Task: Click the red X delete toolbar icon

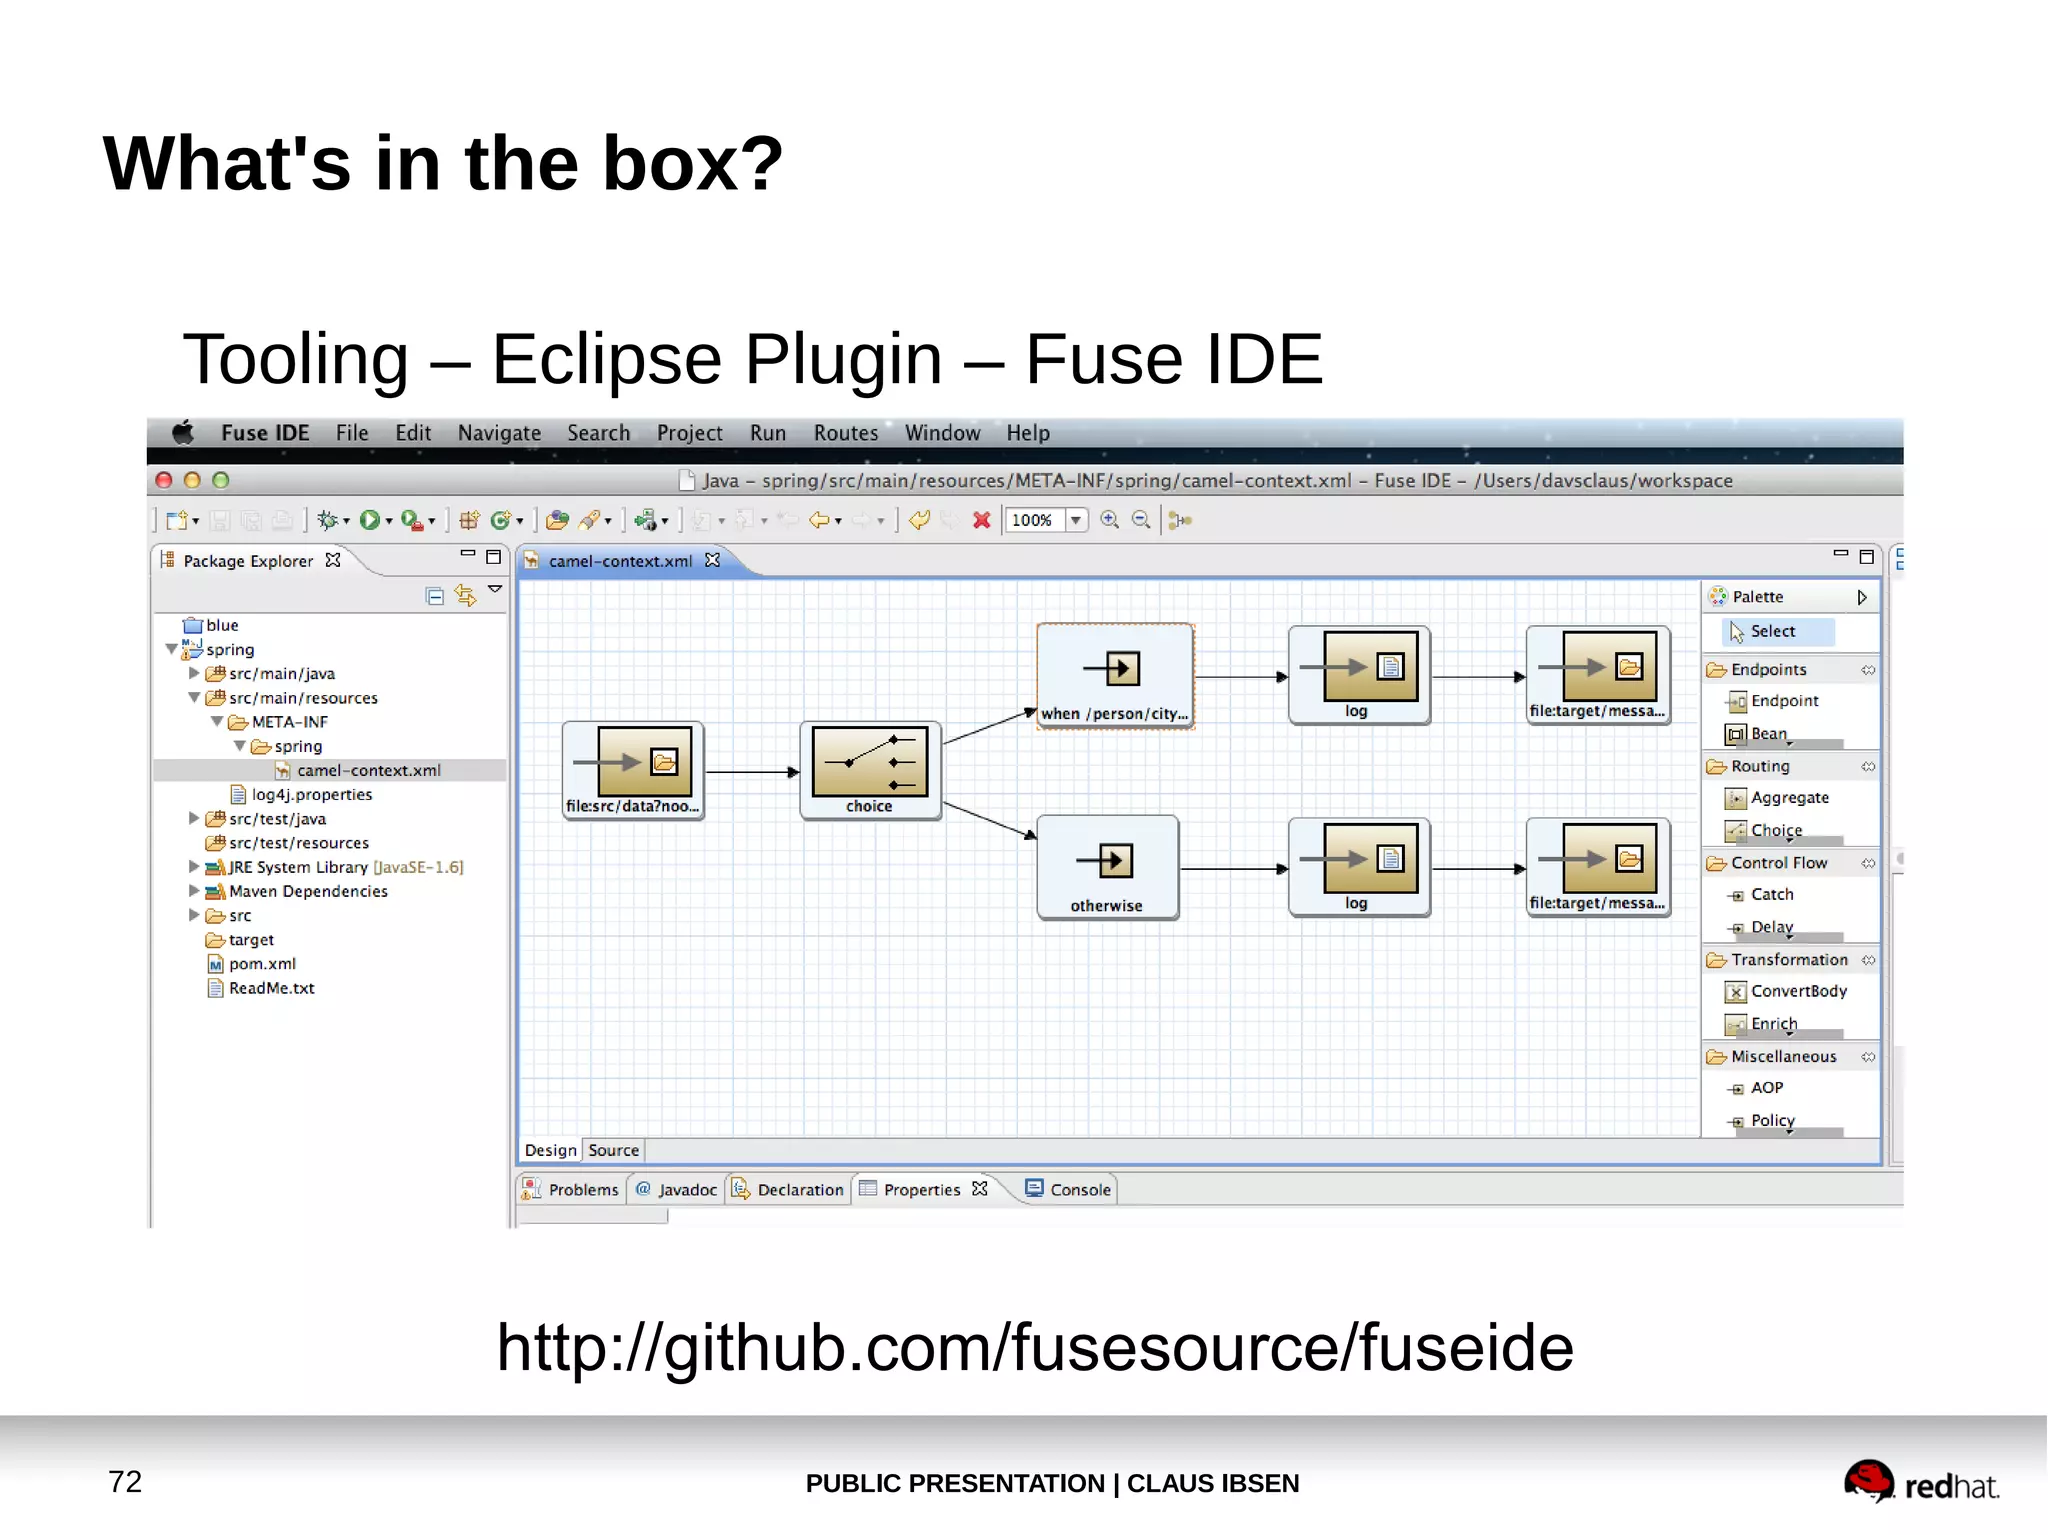Action: pyautogui.click(x=982, y=520)
